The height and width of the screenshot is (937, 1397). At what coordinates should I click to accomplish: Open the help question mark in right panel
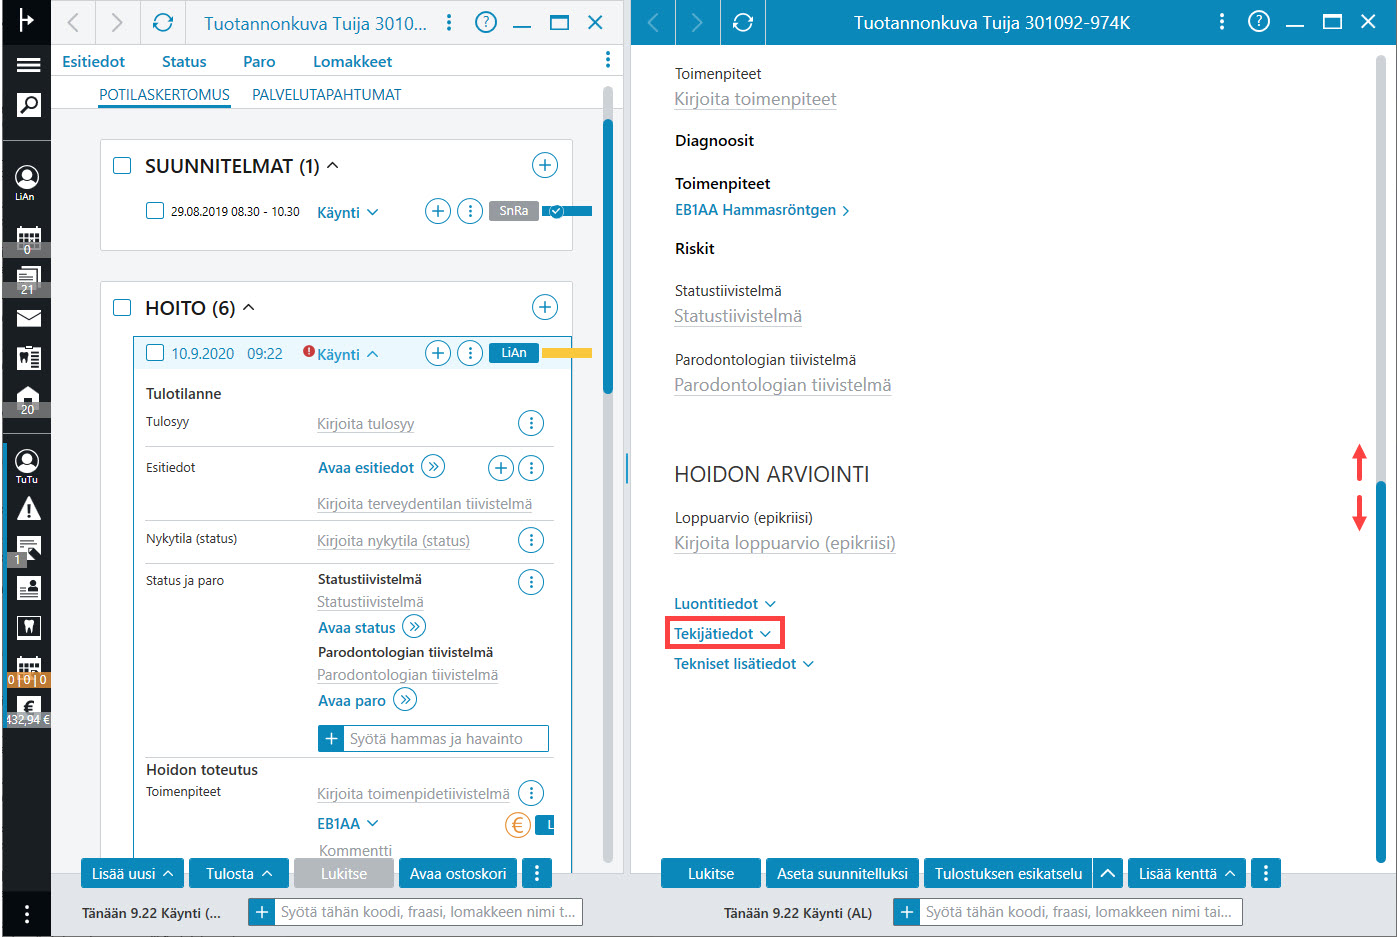click(x=1259, y=22)
